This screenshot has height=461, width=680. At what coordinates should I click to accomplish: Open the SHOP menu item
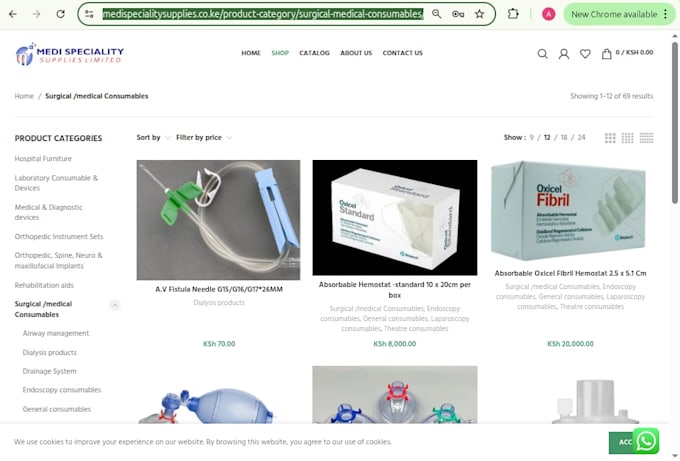click(x=280, y=53)
